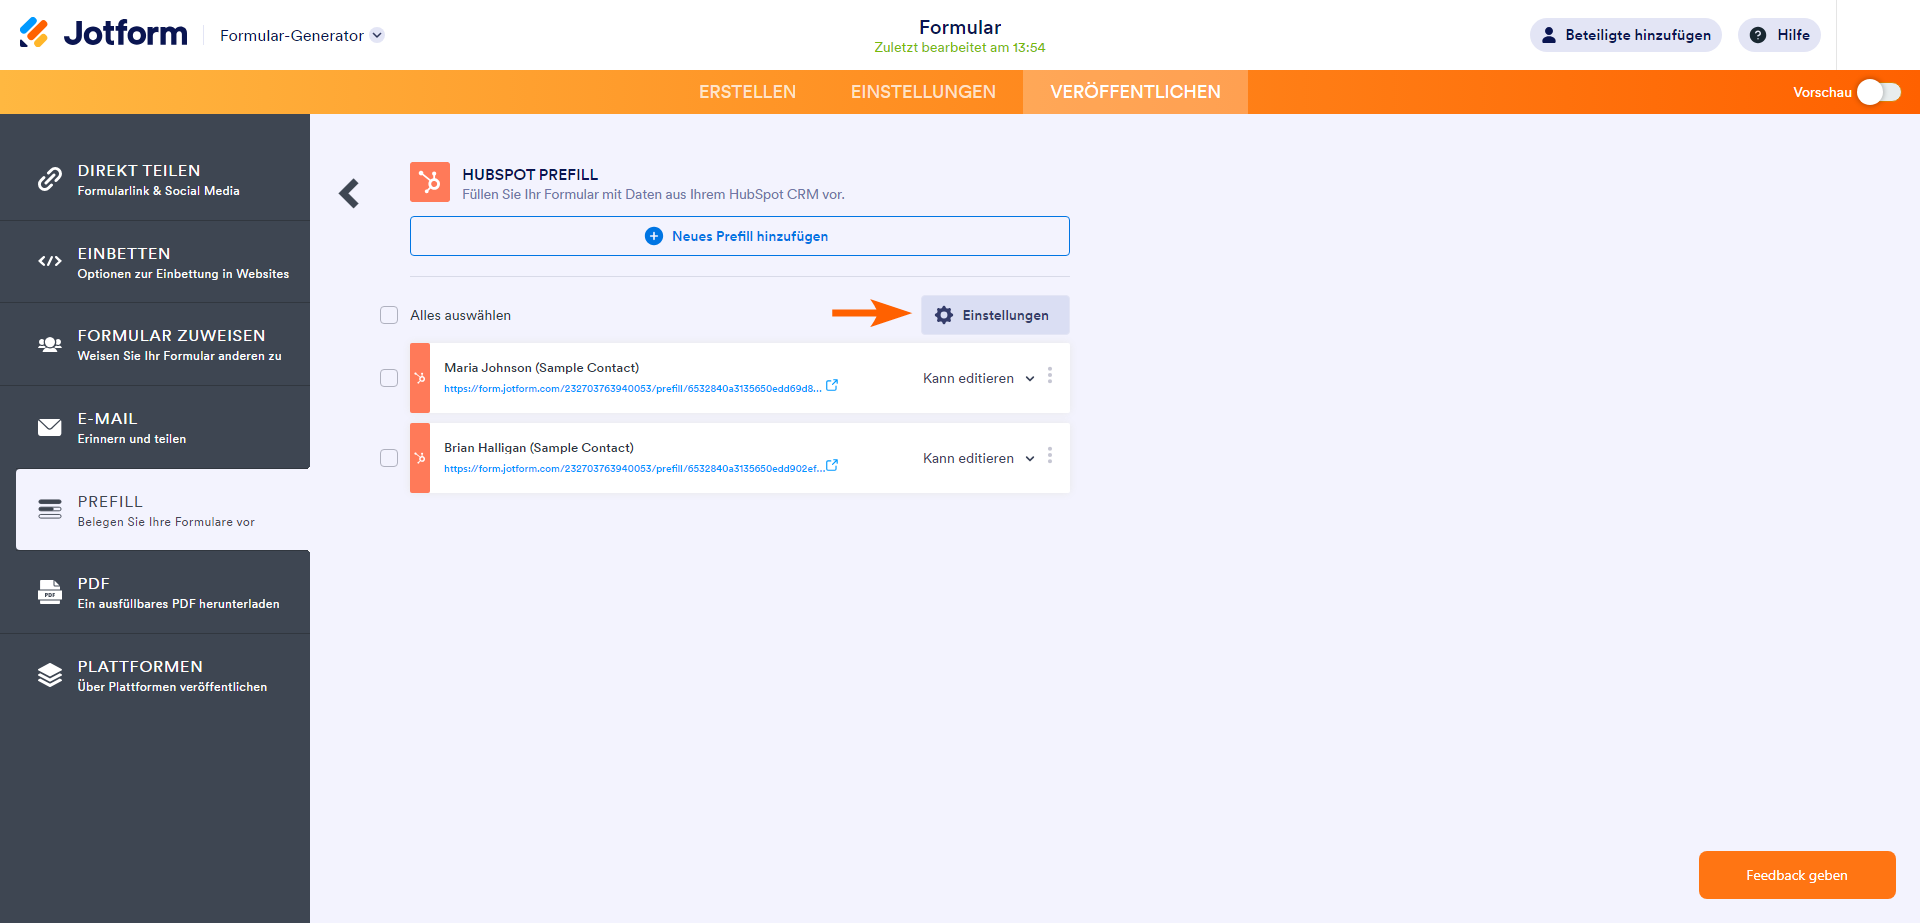Click the question mark Hilfe icon
This screenshot has width=1920, height=923.
pyautogui.click(x=1758, y=35)
